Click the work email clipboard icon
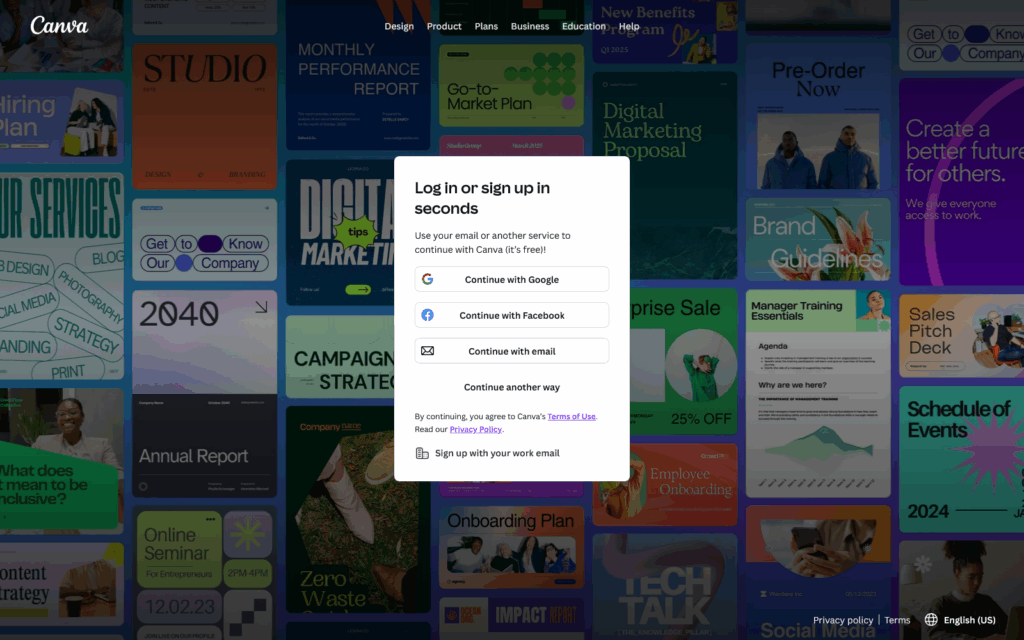This screenshot has width=1024, height=640. pyautogui.click(x=421, y=452)
